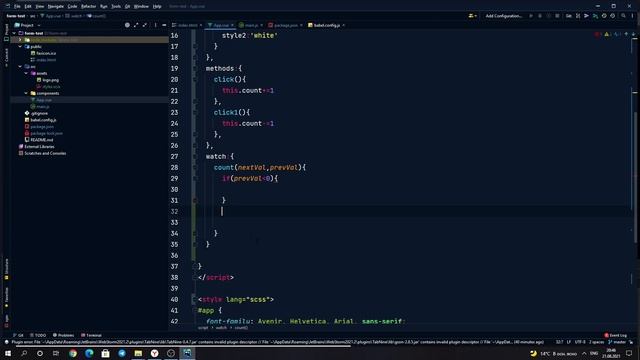The height and width of the screenshot is (360, 640).
Task: Select babel.config.js in project tree
Action: click(43, 120)
